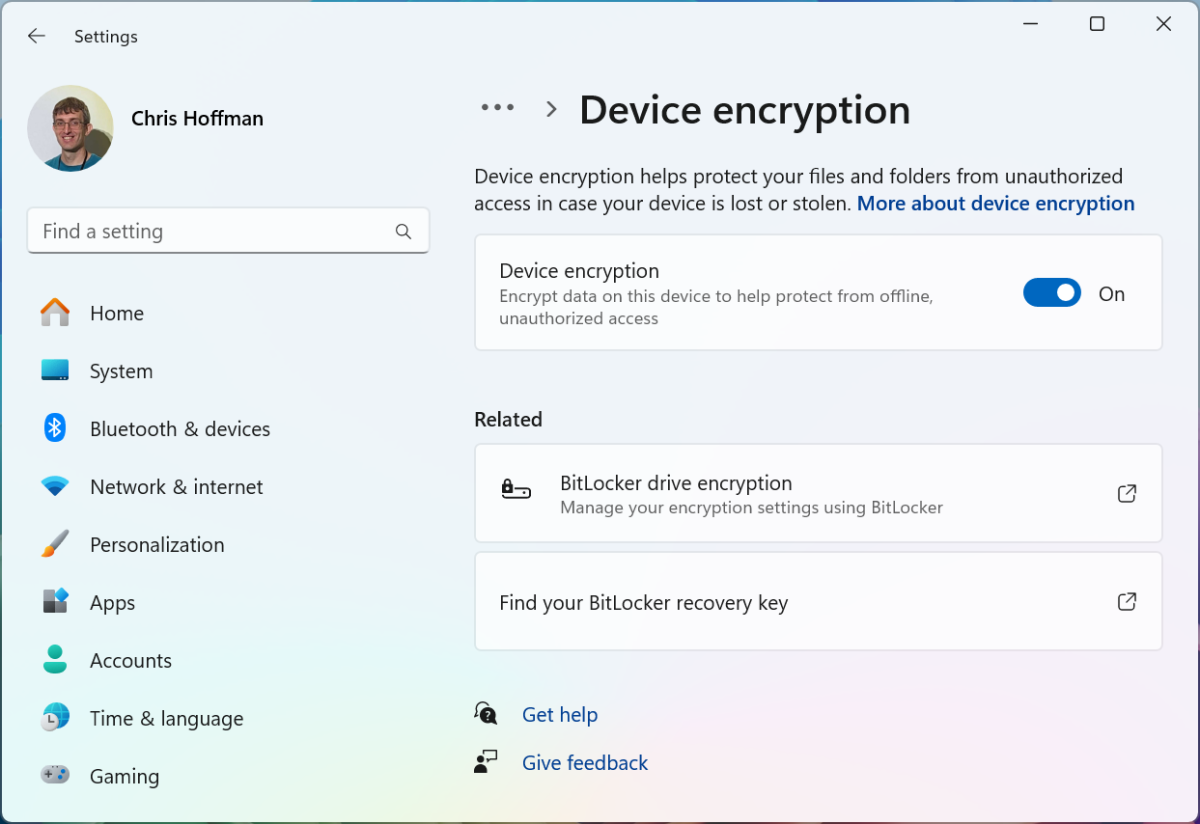Screen dimensions: 1200x824
Task: Click the Wi-Fi icon for Network & internet
Action: coord(54,486)
